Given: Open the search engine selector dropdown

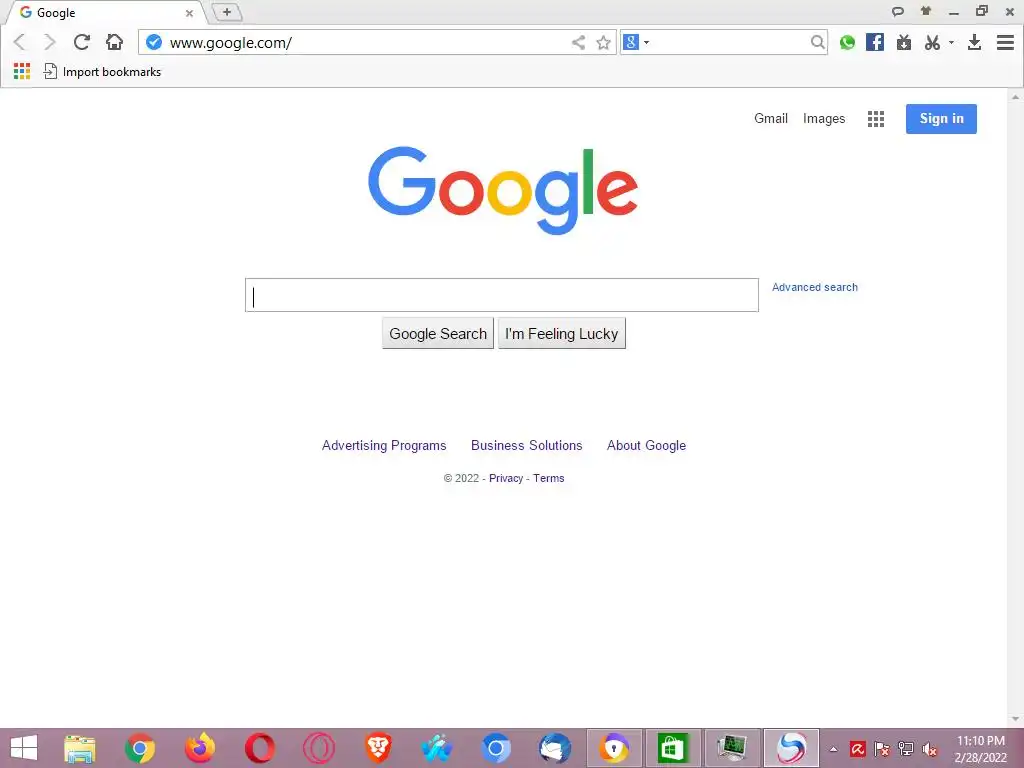Looking at the screenshot, I should pyautogui.click(x=636, y=42).
